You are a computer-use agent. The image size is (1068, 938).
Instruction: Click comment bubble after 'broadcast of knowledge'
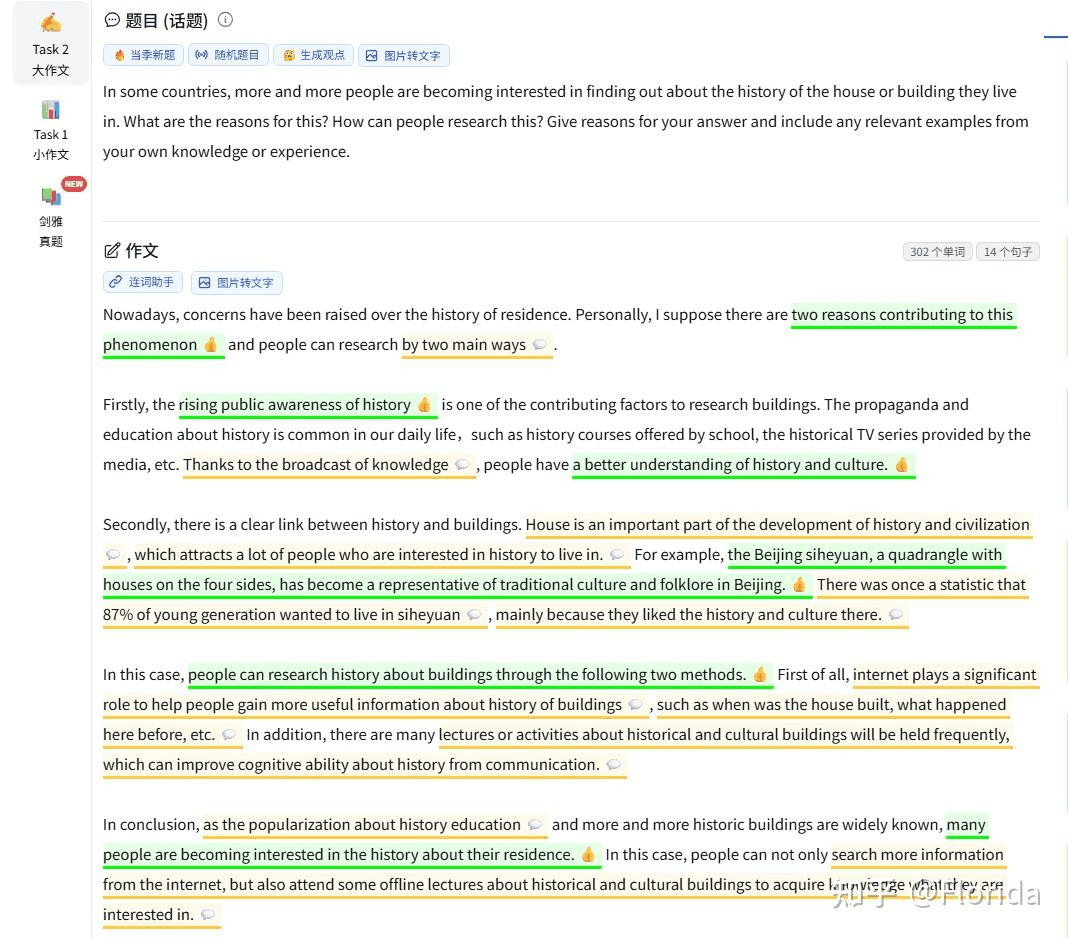[462, 465]
